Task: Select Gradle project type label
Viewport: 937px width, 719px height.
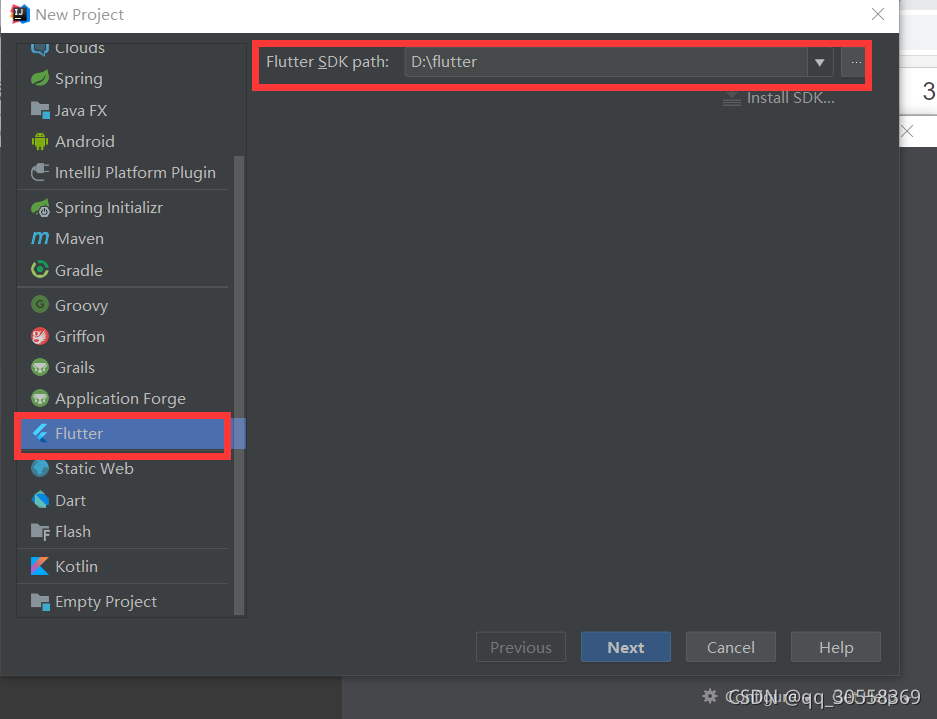Action: 79,270
